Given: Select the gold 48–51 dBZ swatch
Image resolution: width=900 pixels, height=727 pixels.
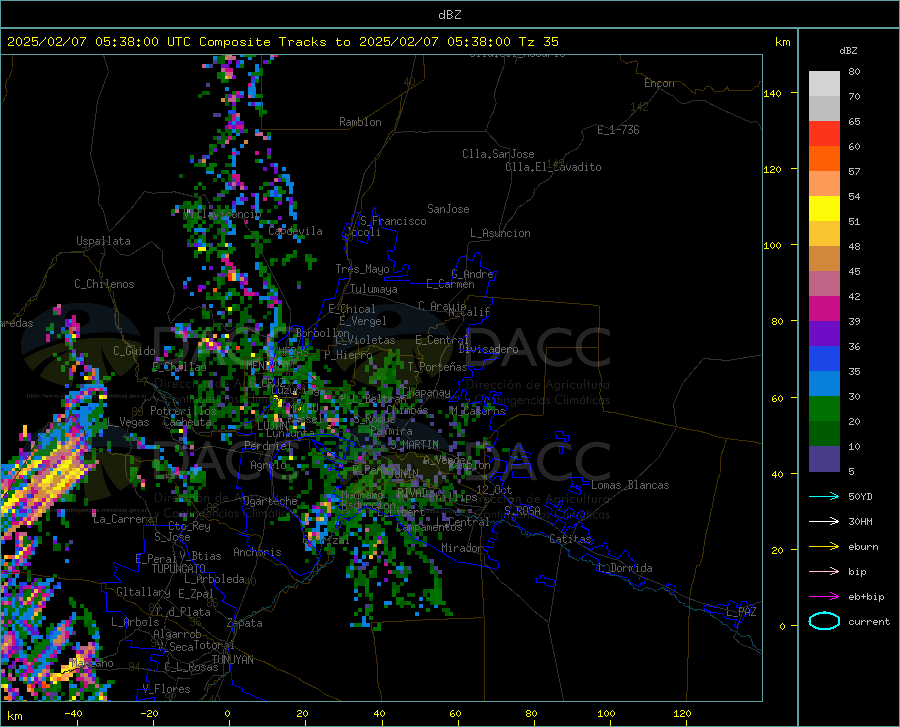Looking at the screenshot, I should [824, 234].
